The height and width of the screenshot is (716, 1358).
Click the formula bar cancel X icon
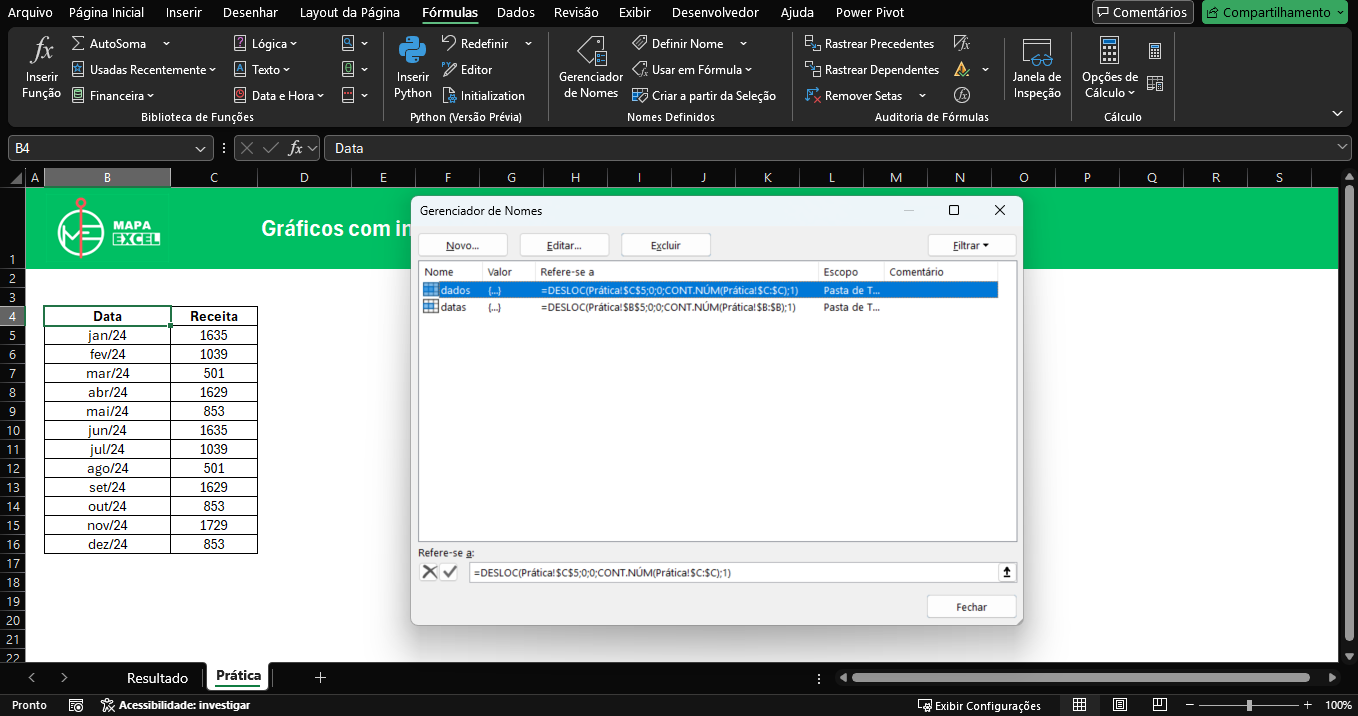coord(247,148)
